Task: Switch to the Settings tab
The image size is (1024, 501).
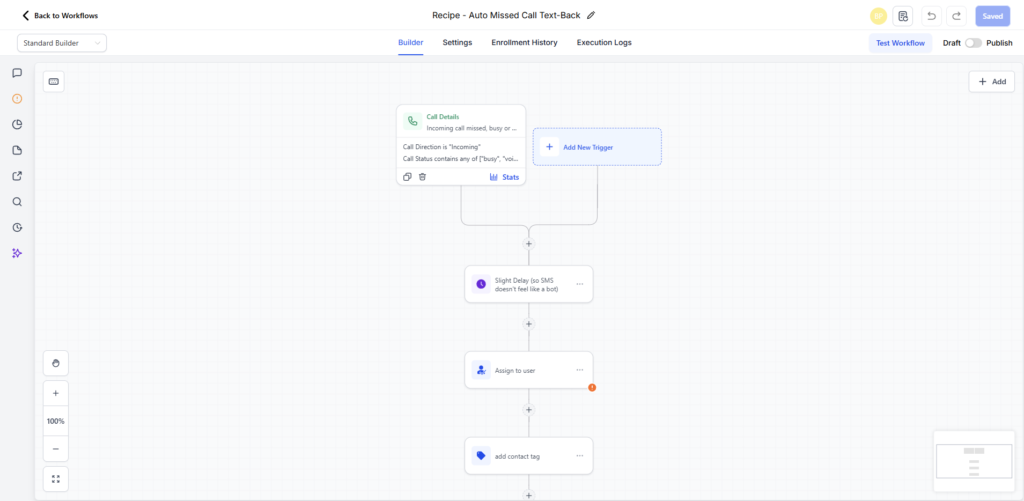Action: [x=457, y=42]
